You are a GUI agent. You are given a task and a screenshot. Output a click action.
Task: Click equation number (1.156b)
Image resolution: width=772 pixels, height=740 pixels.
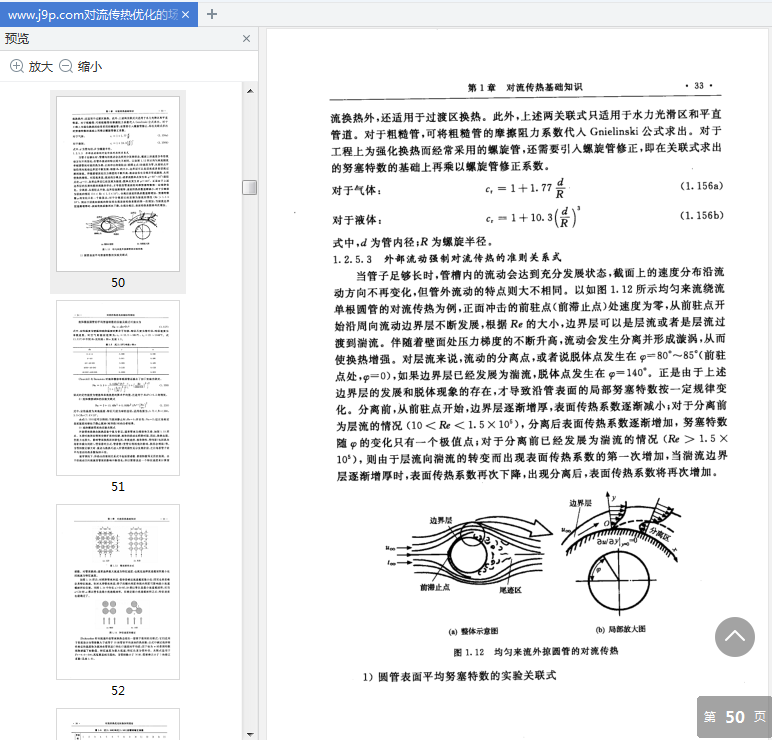pyautogui.click(x=702, y=216)
